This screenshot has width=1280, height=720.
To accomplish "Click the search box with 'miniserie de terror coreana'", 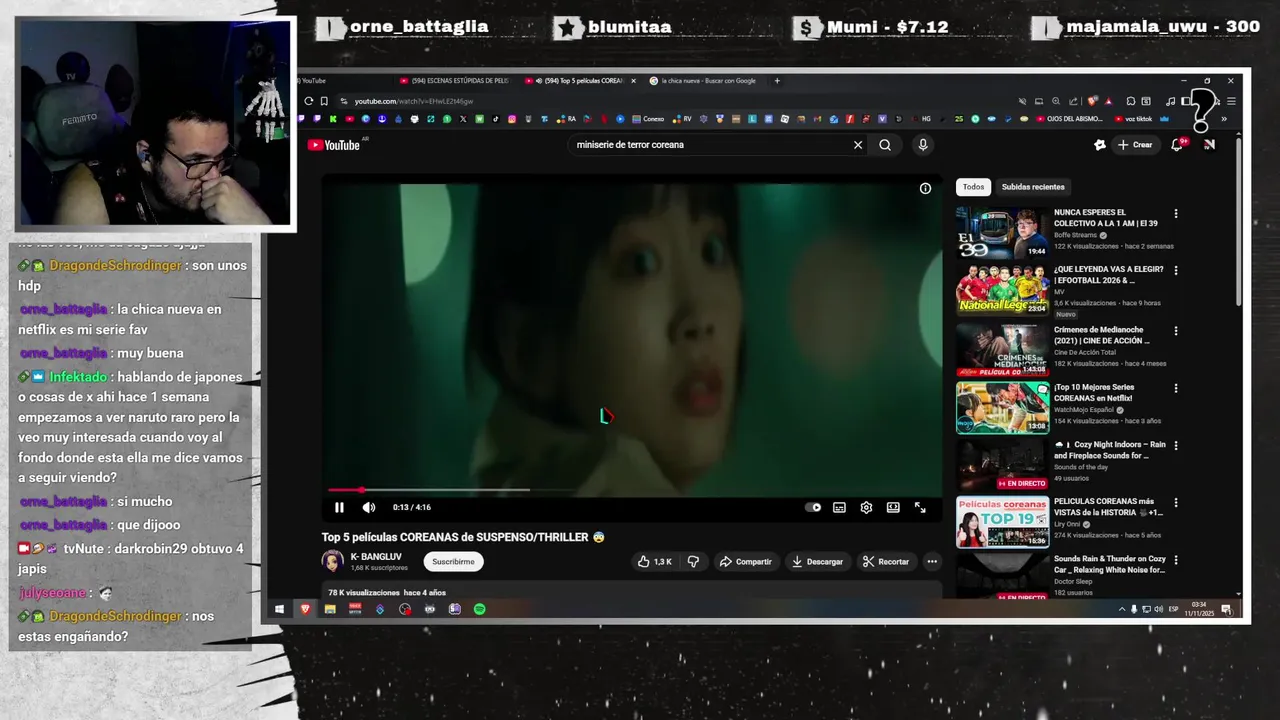I will point(710,145).
